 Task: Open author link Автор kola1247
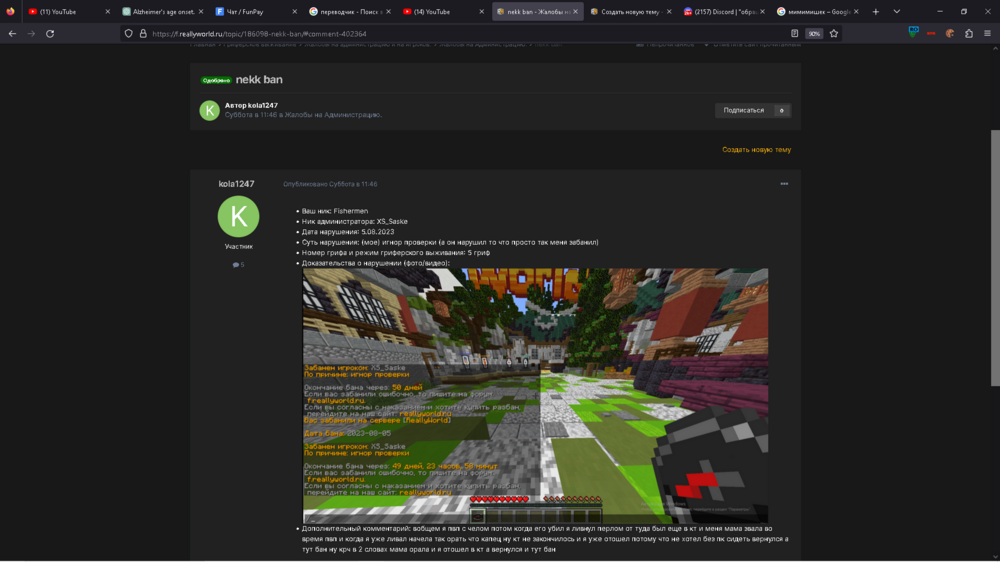pos(251,105)
